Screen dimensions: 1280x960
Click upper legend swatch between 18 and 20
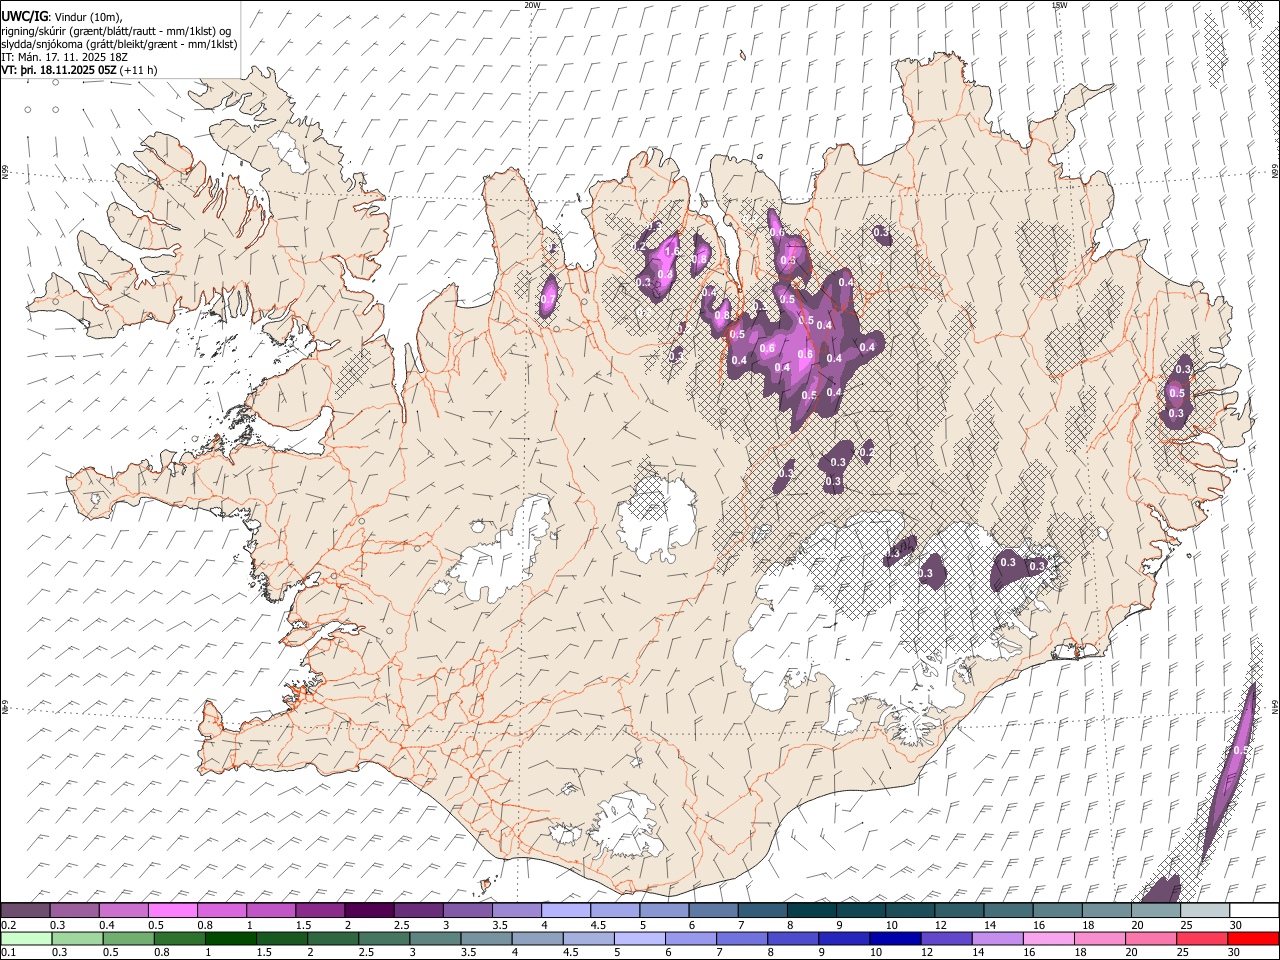[1105, 910]
